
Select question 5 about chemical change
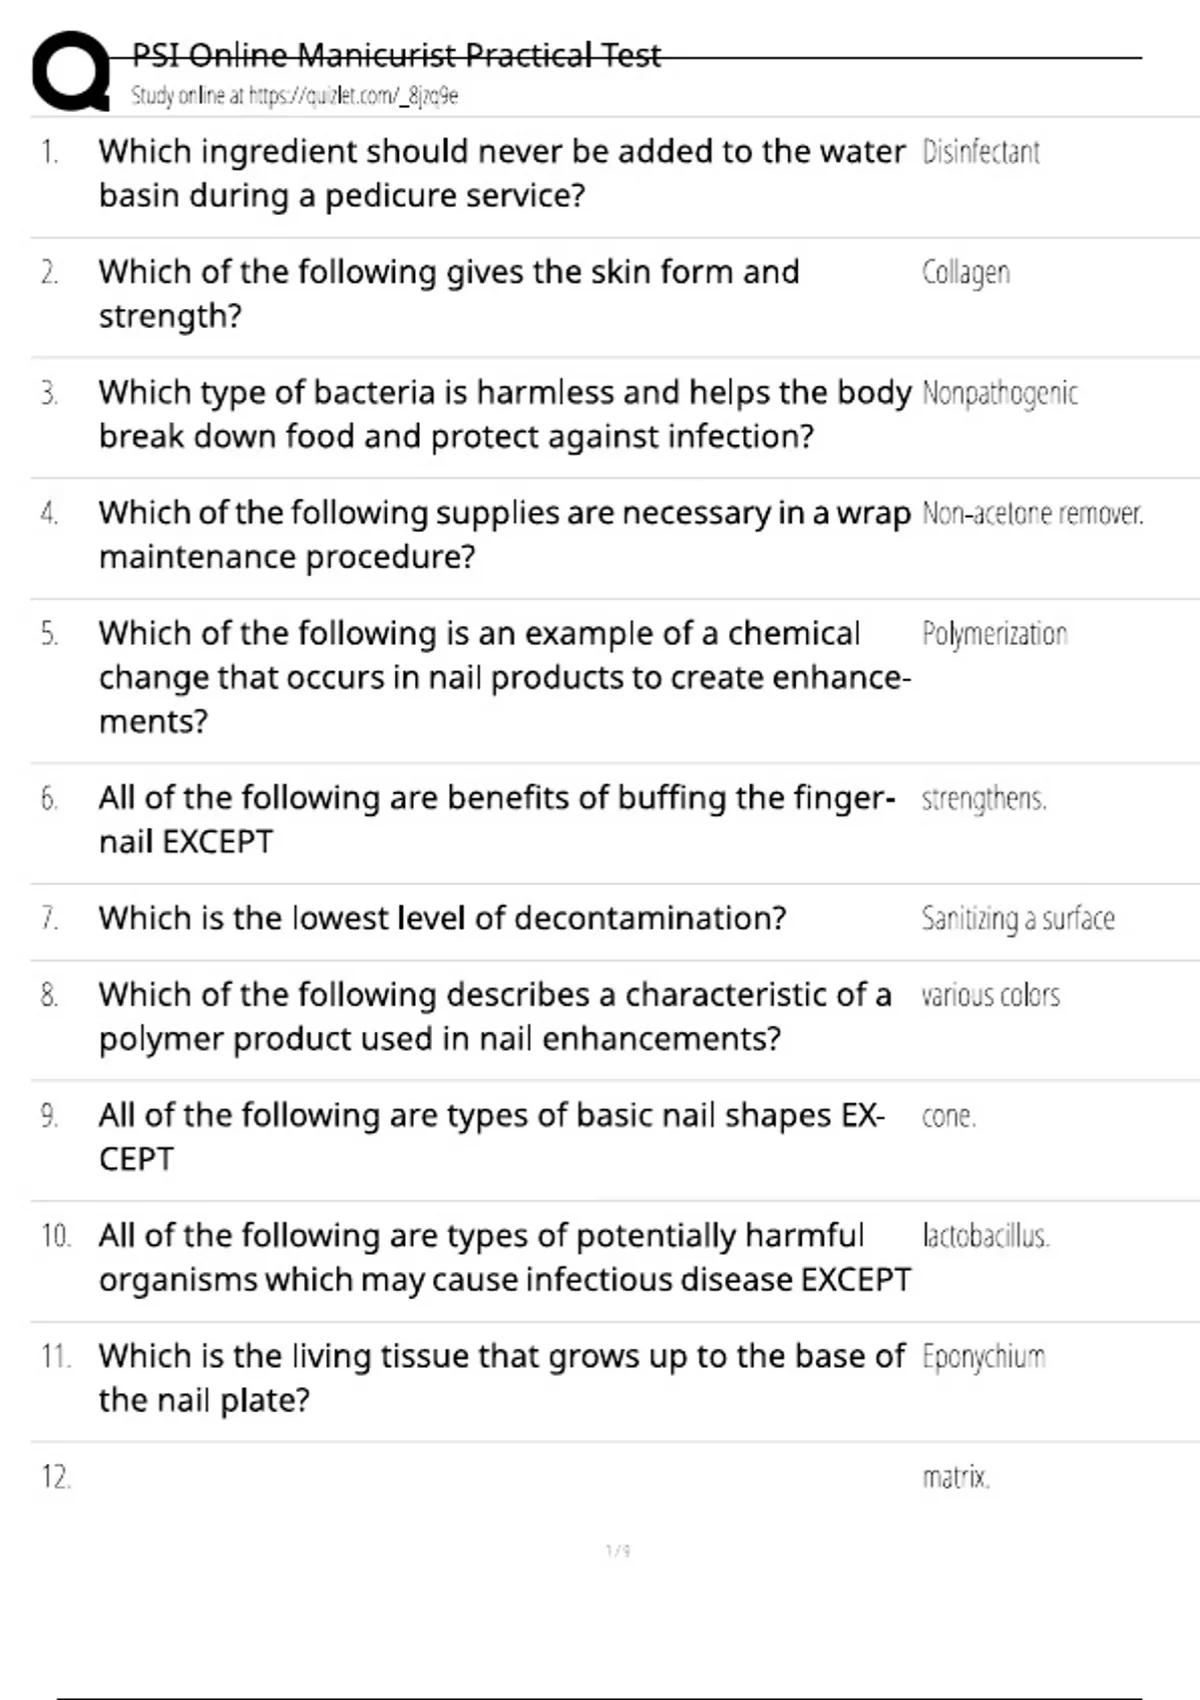505,677
